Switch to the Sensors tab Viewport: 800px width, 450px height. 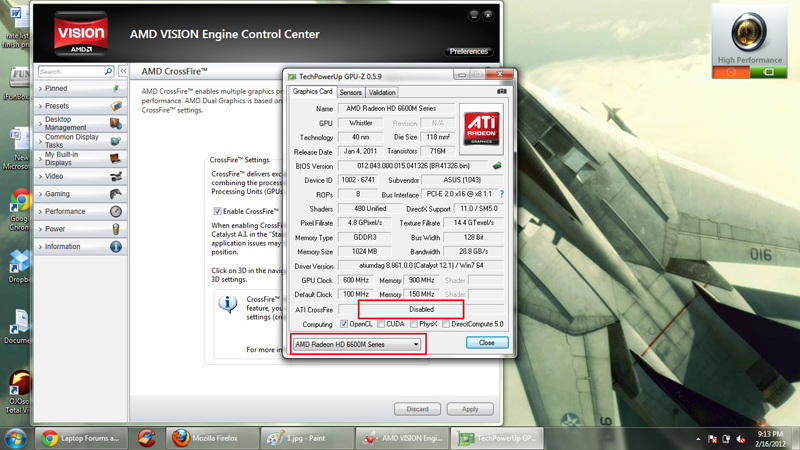click(351, 92)
